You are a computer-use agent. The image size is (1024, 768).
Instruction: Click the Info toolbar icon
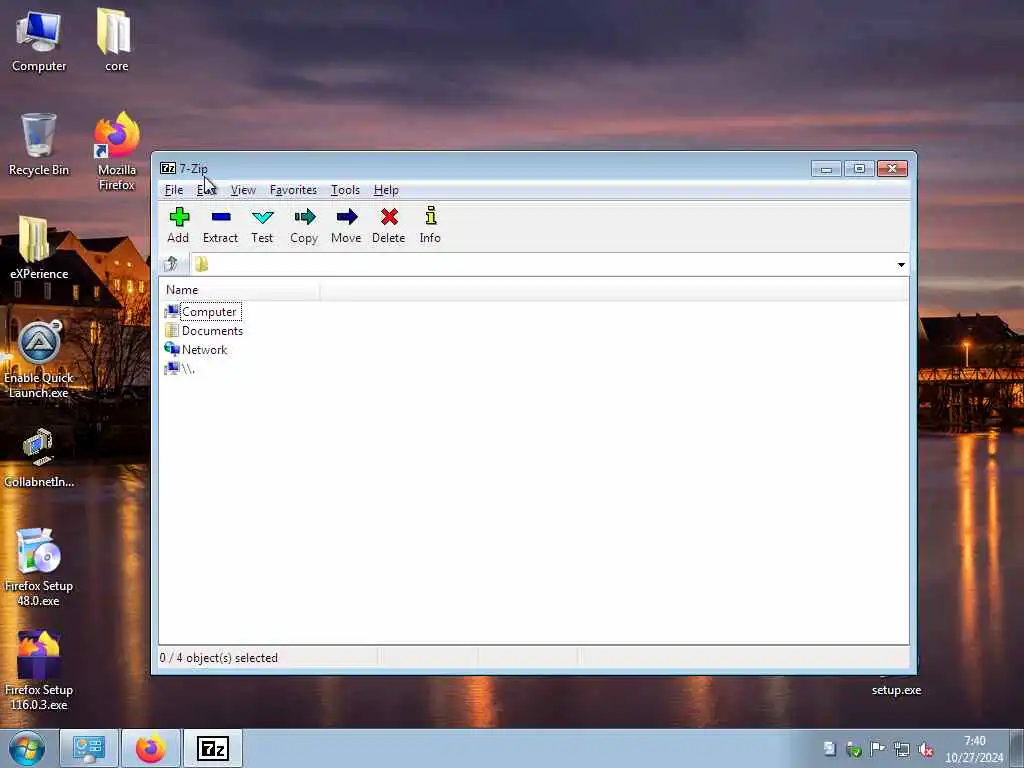(430, 226)
